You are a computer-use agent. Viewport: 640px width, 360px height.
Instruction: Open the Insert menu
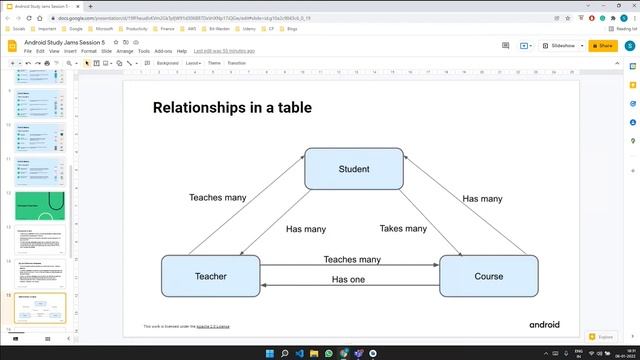point(70,51)
